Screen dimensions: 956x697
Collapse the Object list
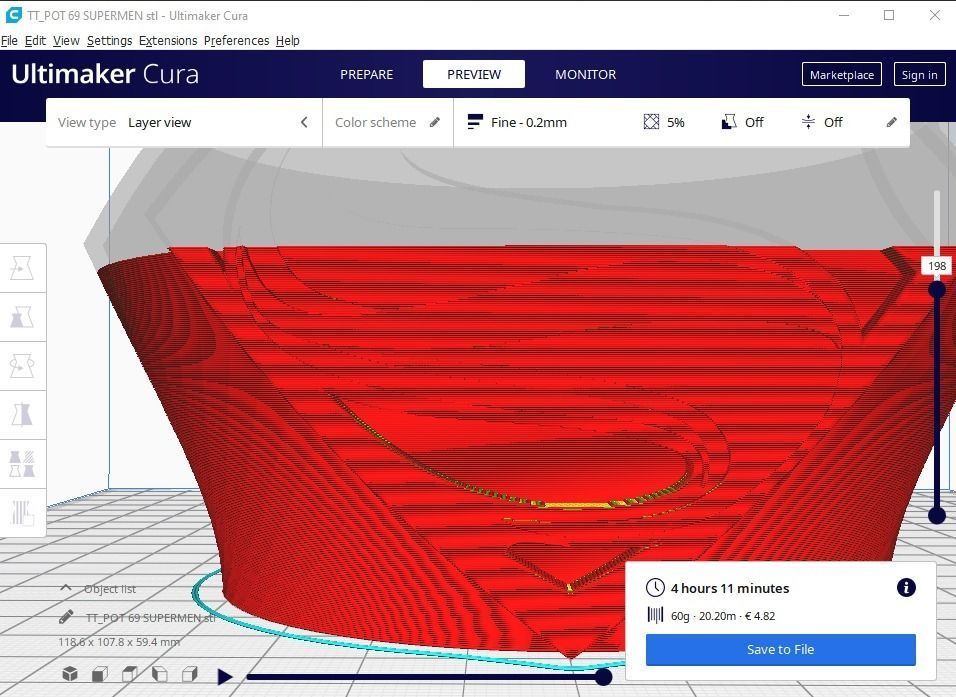point(65,588)
